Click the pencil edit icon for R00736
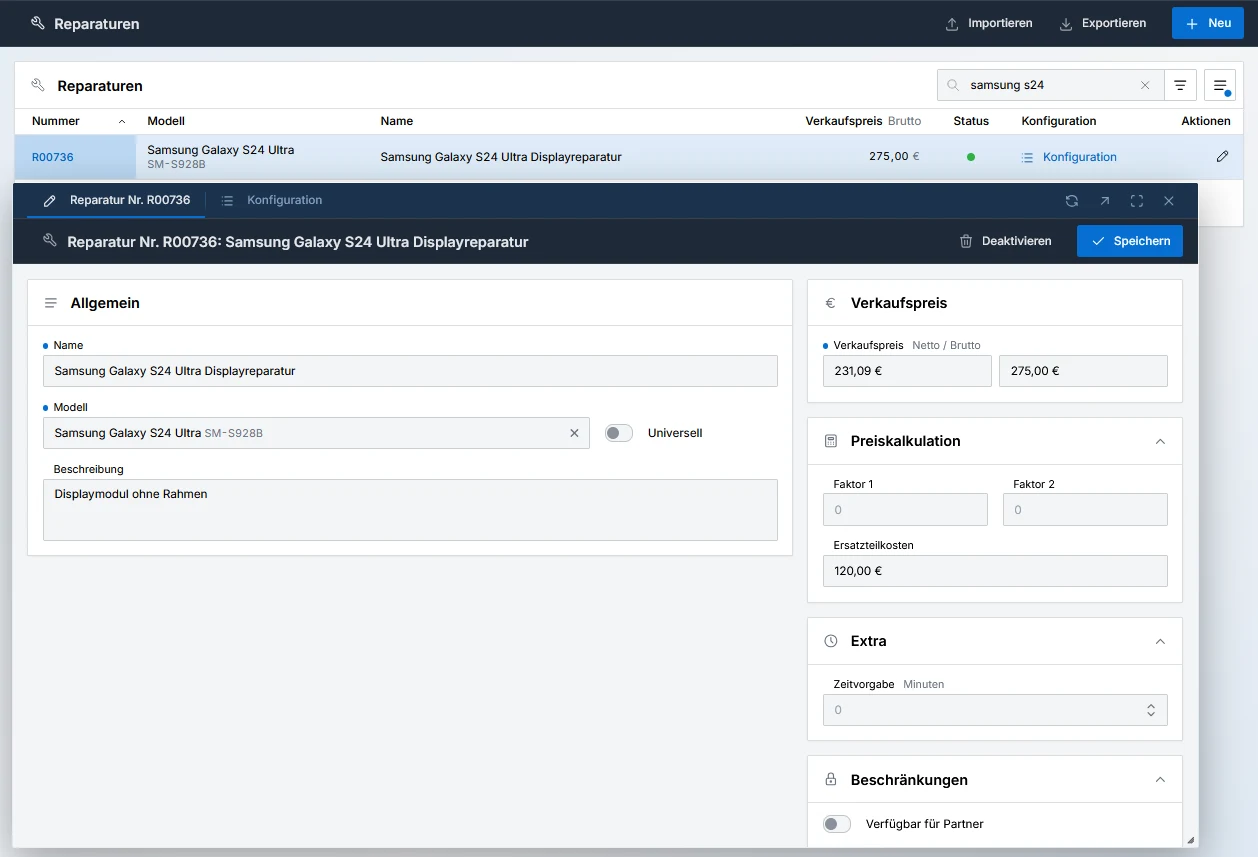This screenshot has height=857, width=1258. point(1222,157)
